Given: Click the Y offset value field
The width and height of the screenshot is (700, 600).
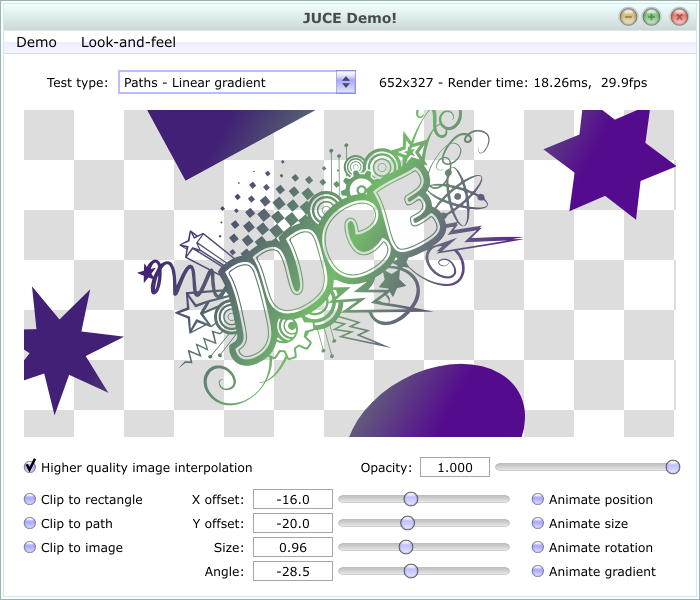Looking at the screenshot, I should (x=293, y=524).
